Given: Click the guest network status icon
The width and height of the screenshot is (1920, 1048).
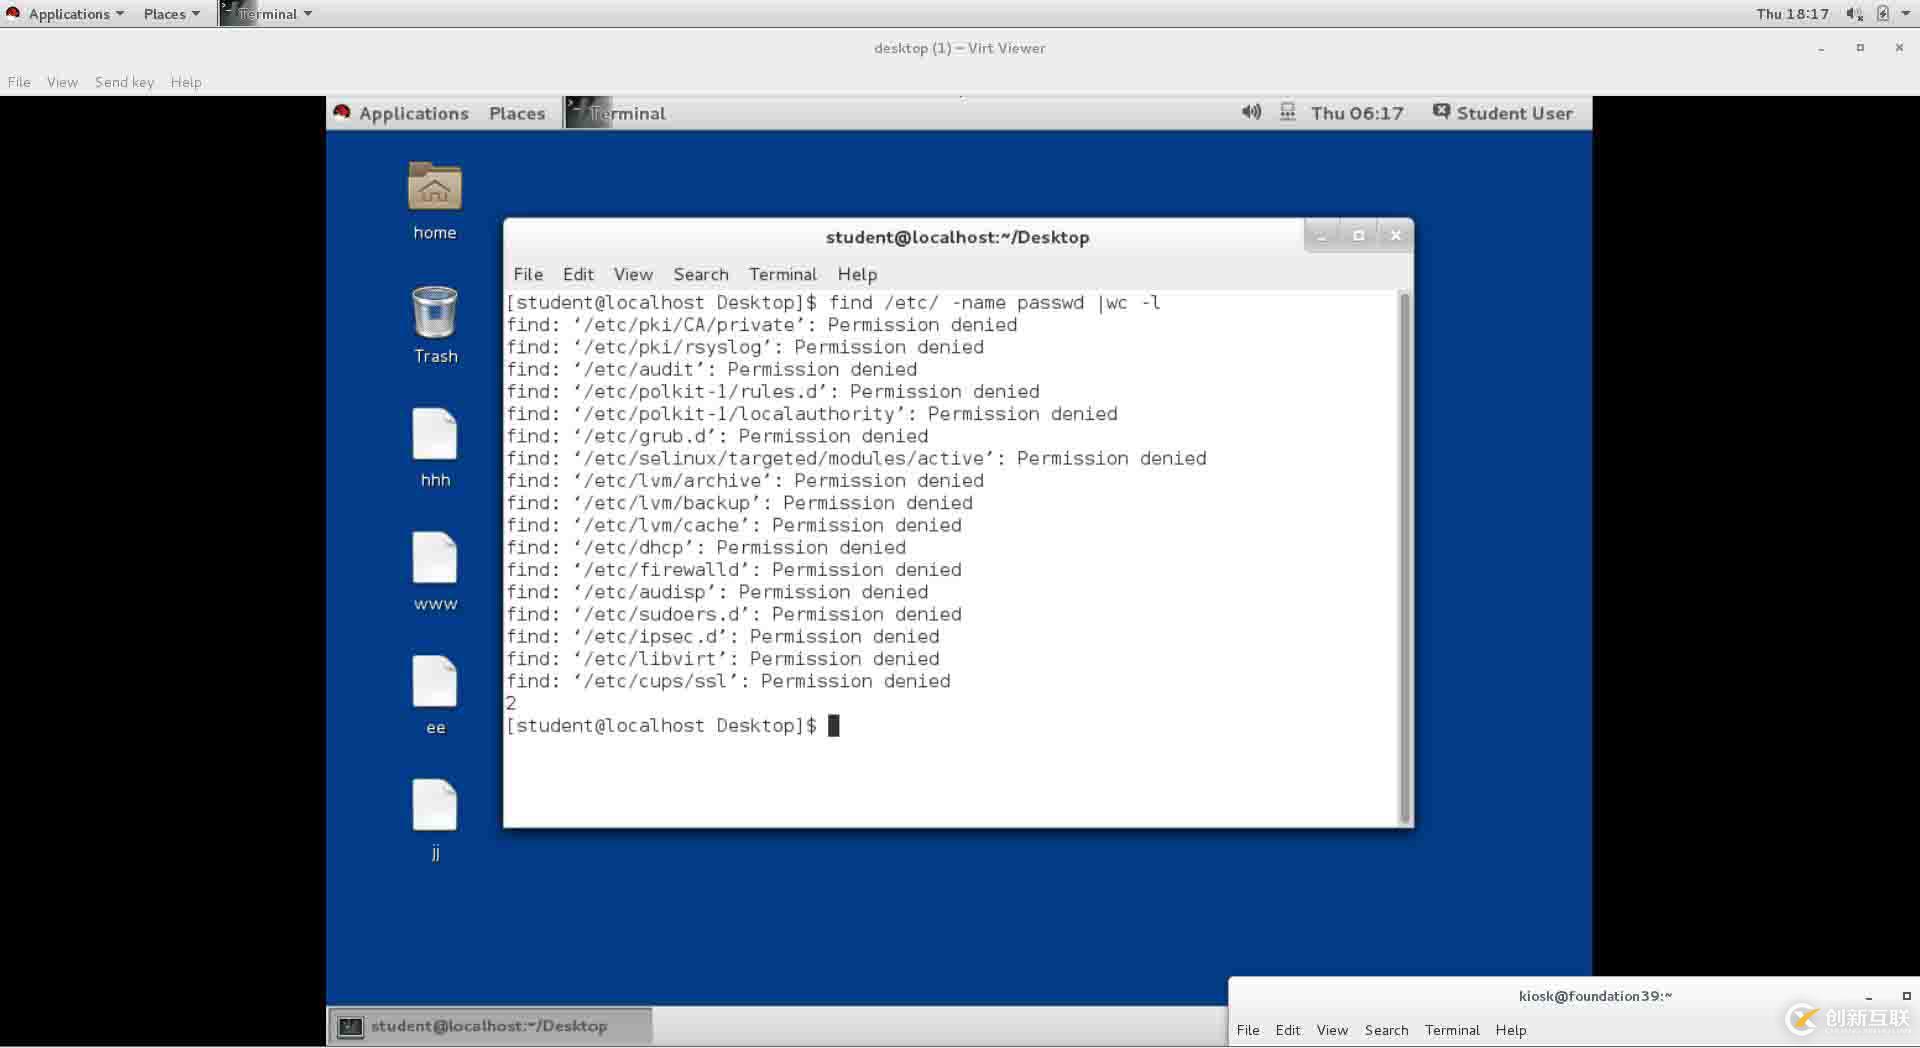Looking at the screenshot, I should [1288, 112].
